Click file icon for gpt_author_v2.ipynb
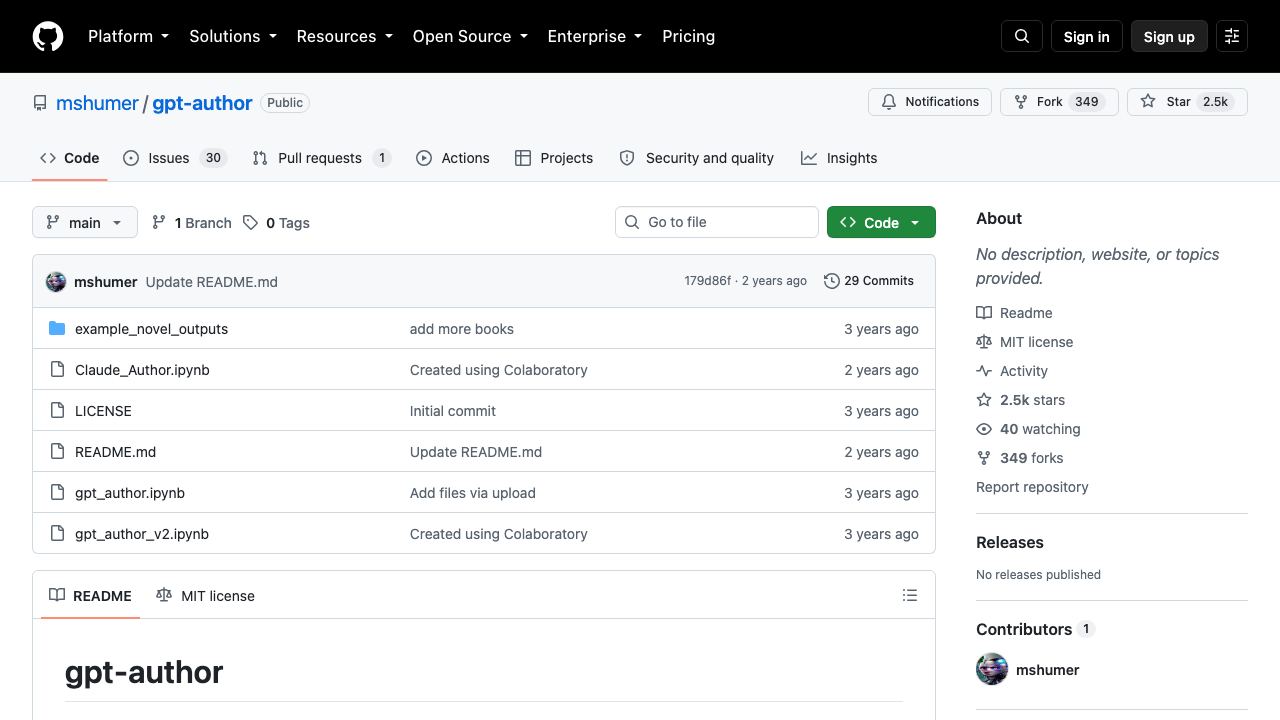The height and width of the screenshot is (720, 1280). (57, 534)
